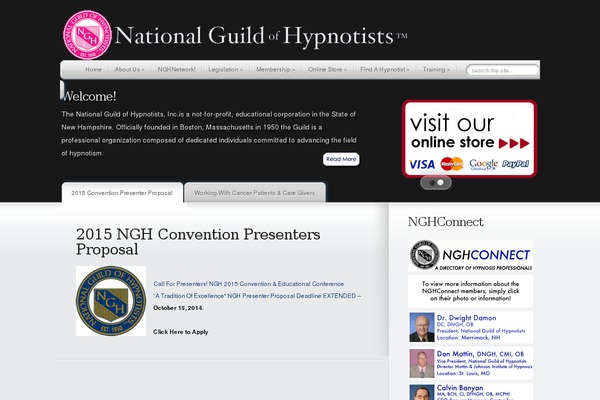The width and height of the screenshot is (600, 400).
Task: Select the second slideshow dot indicator
Action: (440, 183)
